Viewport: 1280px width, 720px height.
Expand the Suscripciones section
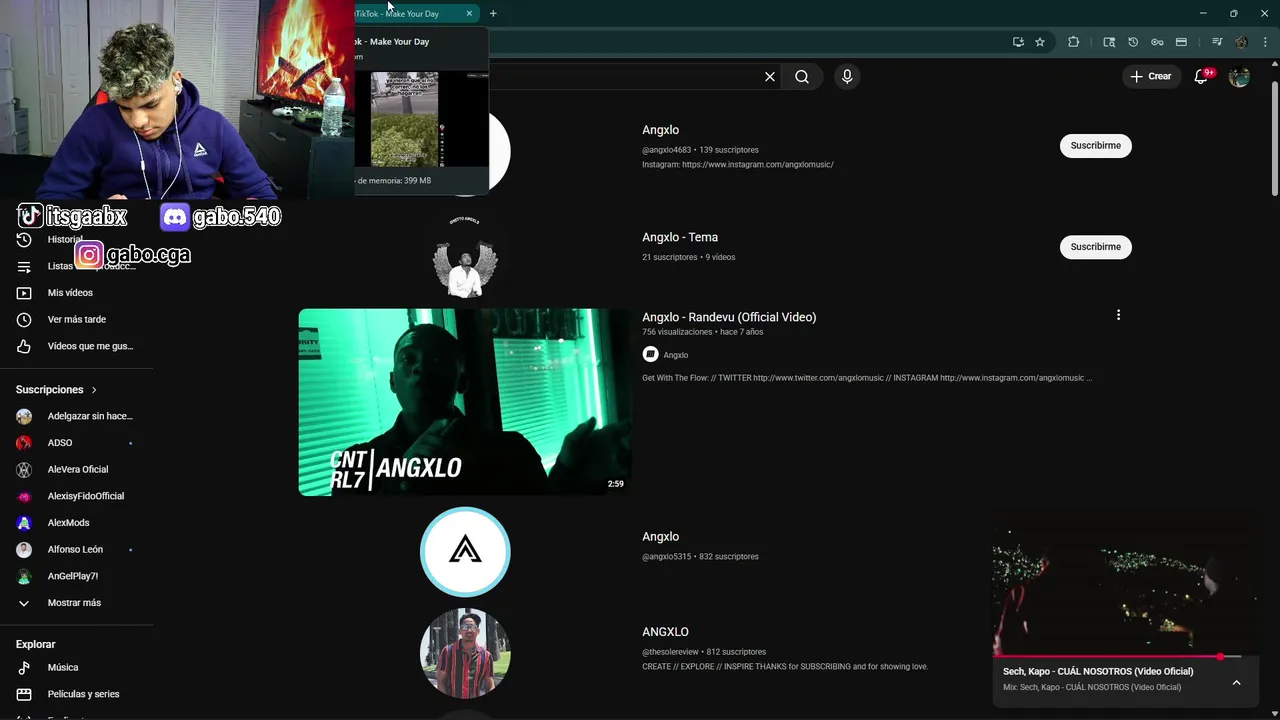[x=57, y=389]
